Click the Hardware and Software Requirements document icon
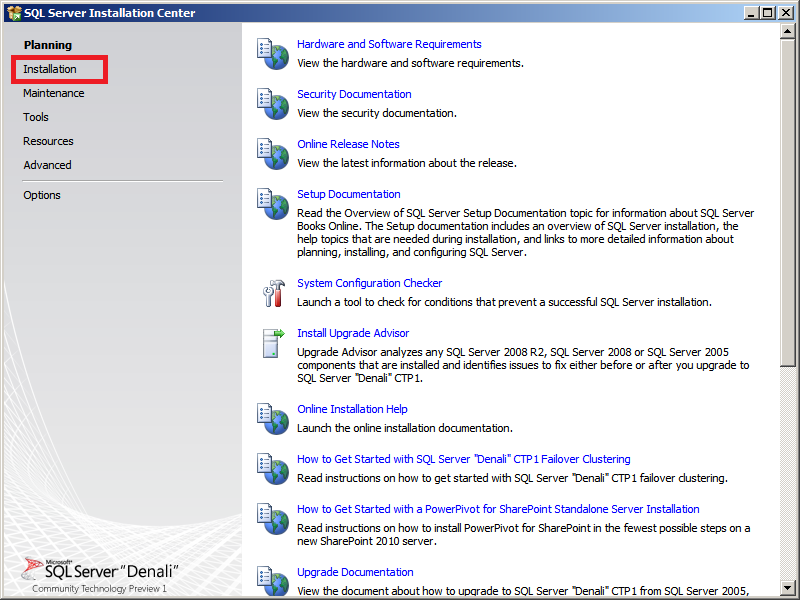 click(272, 54)
